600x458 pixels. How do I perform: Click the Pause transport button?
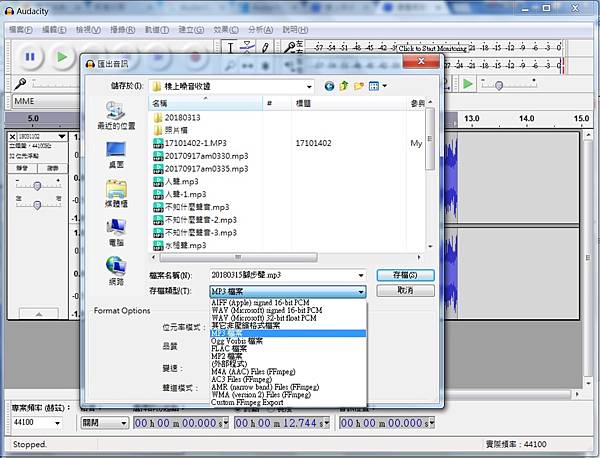click(29, 57)
